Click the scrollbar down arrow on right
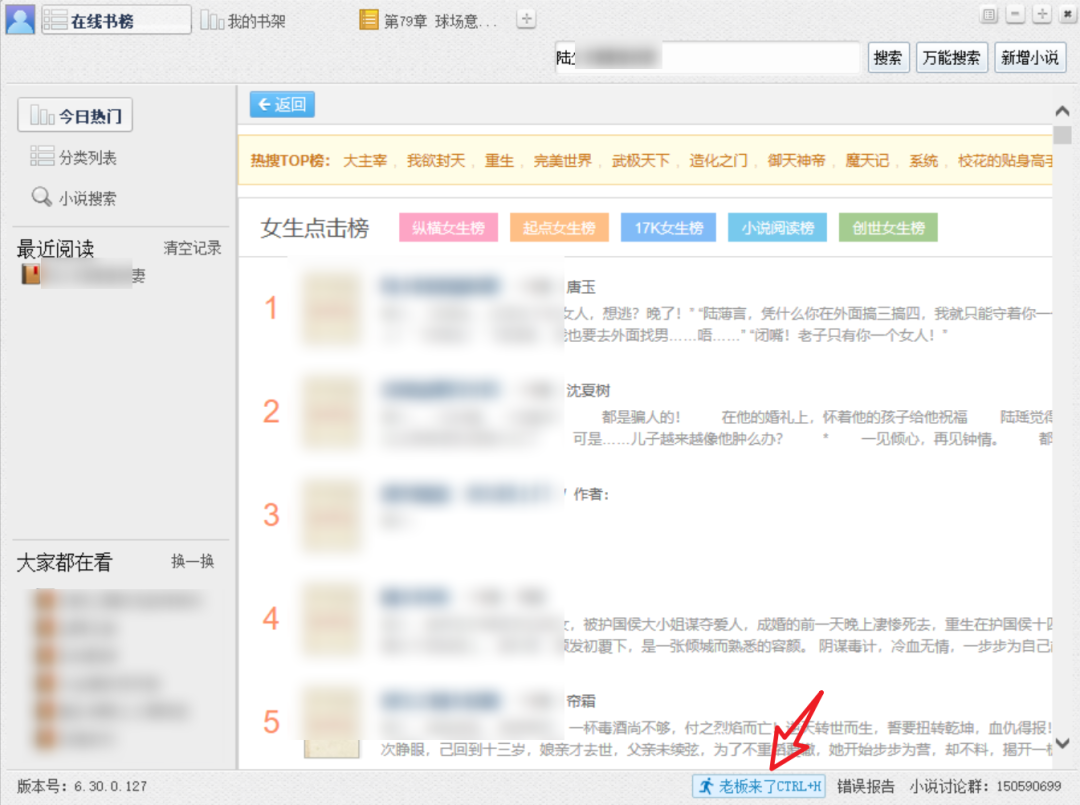Viewport: 1080px width, 805px height. click(1063, 745)
